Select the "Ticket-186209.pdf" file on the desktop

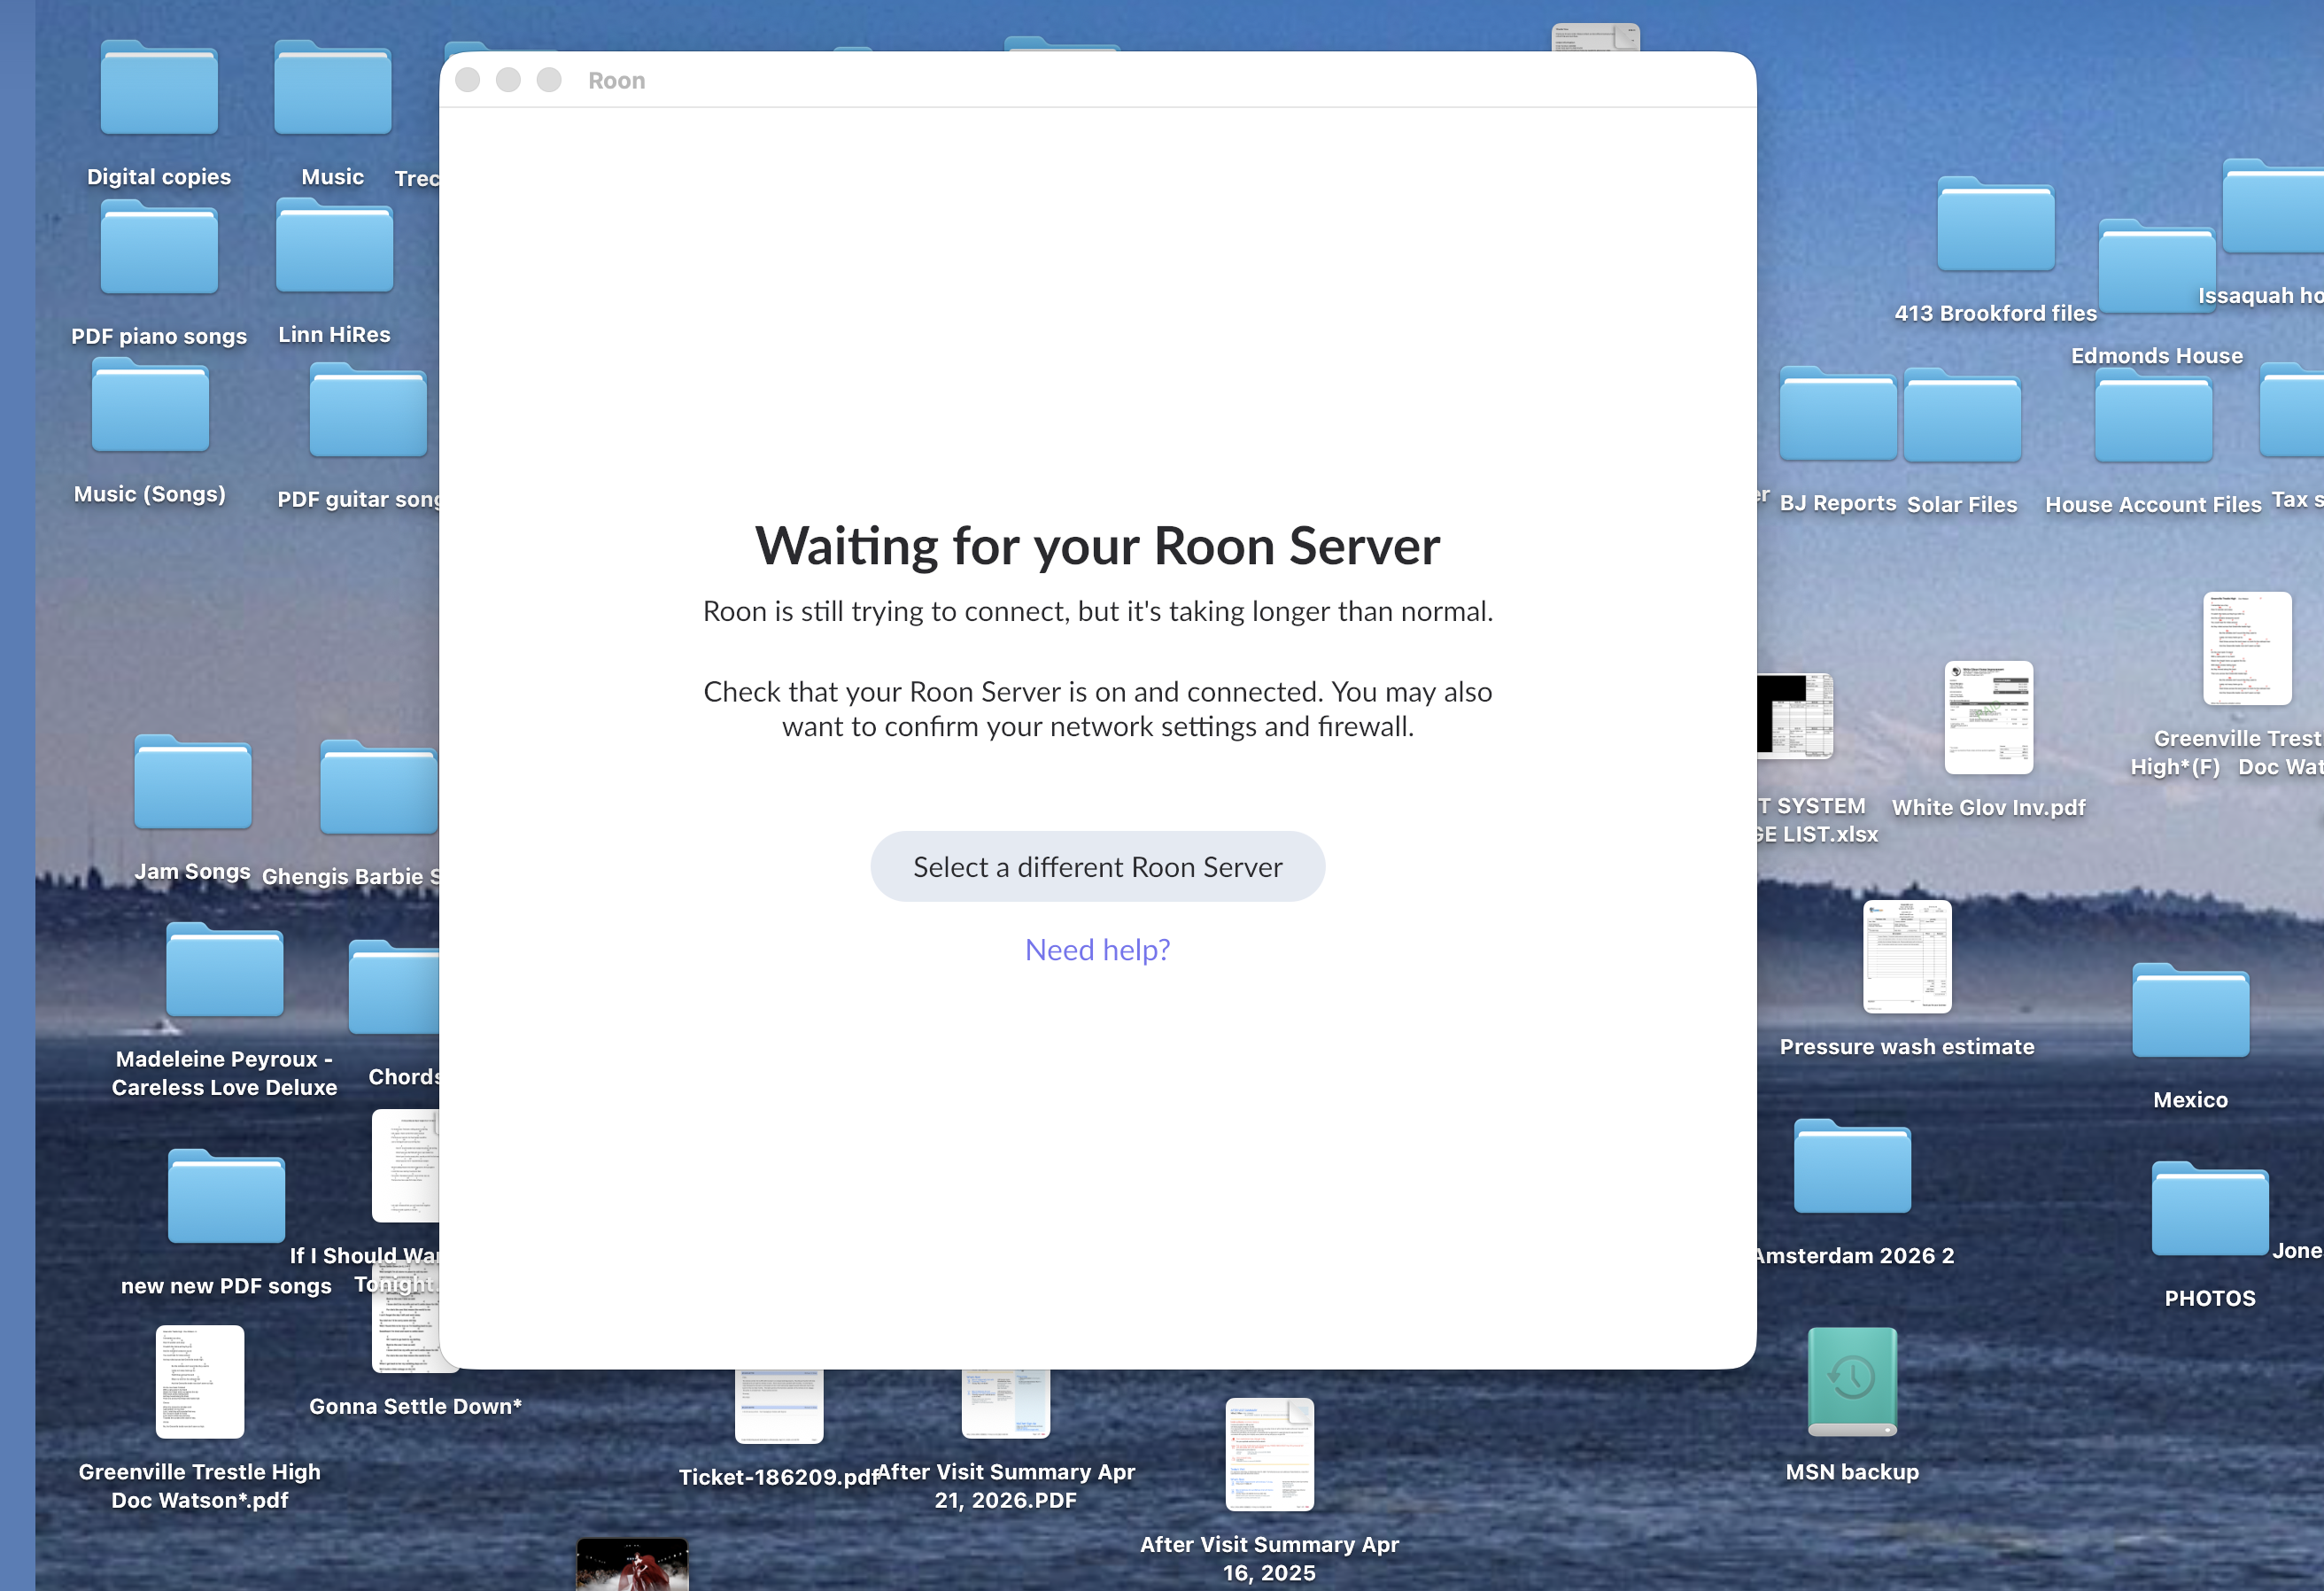779,1406
